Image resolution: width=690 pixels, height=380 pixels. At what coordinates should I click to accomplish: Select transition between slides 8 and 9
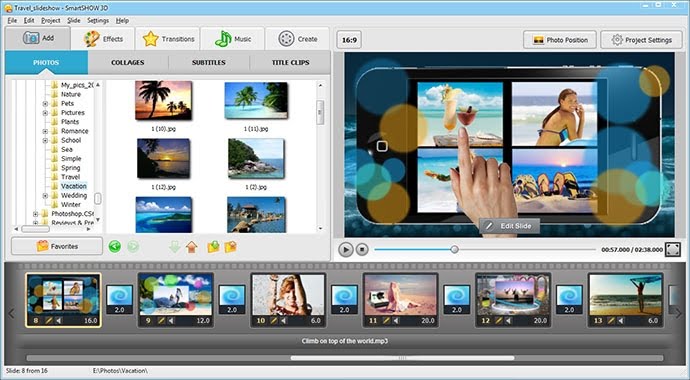(120, 300)
